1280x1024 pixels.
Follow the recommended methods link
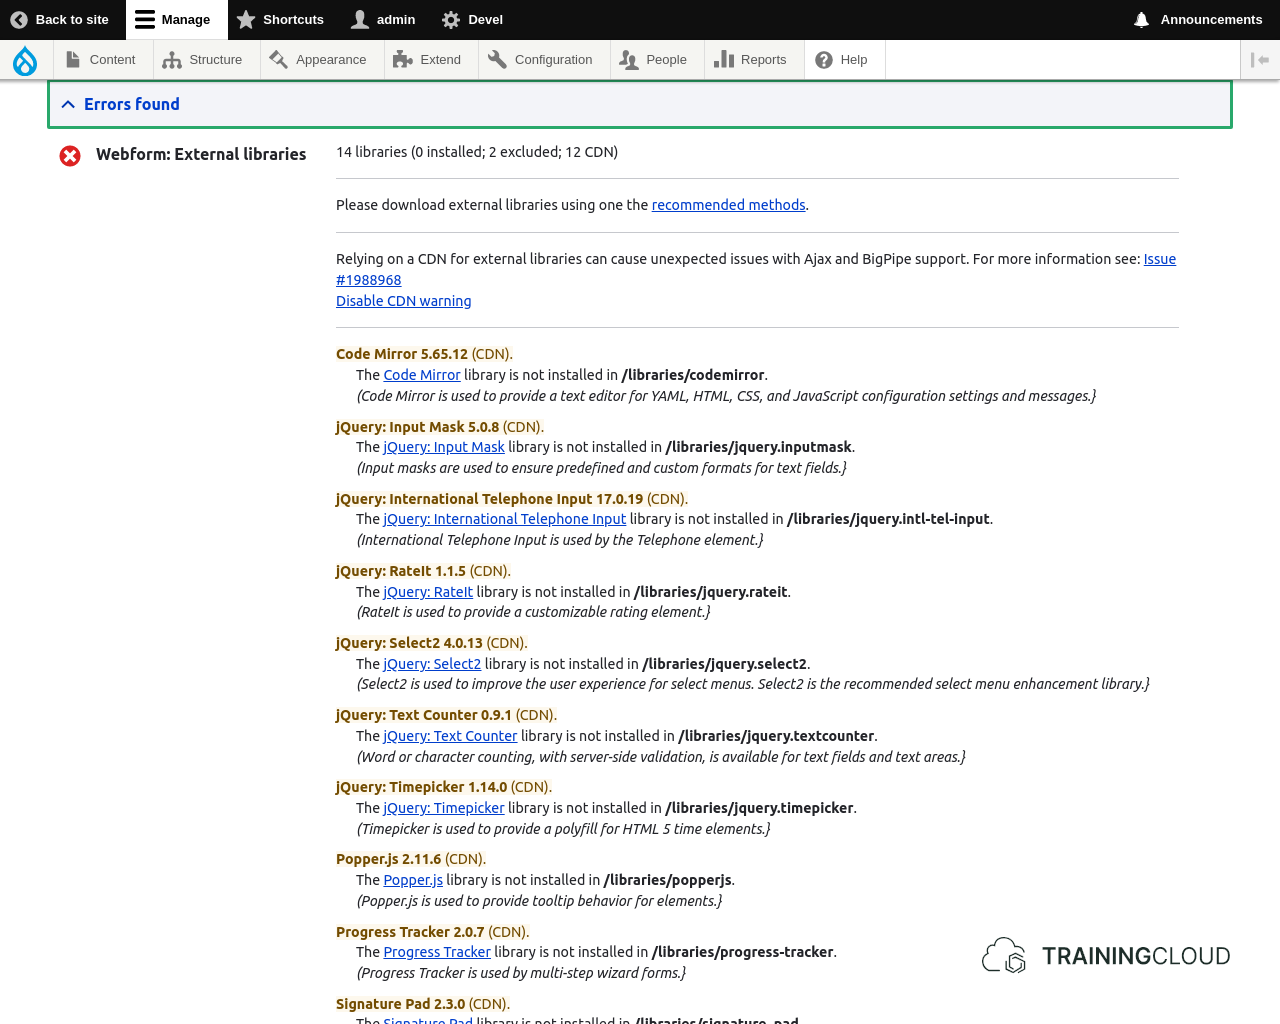(x=728, y=205)
